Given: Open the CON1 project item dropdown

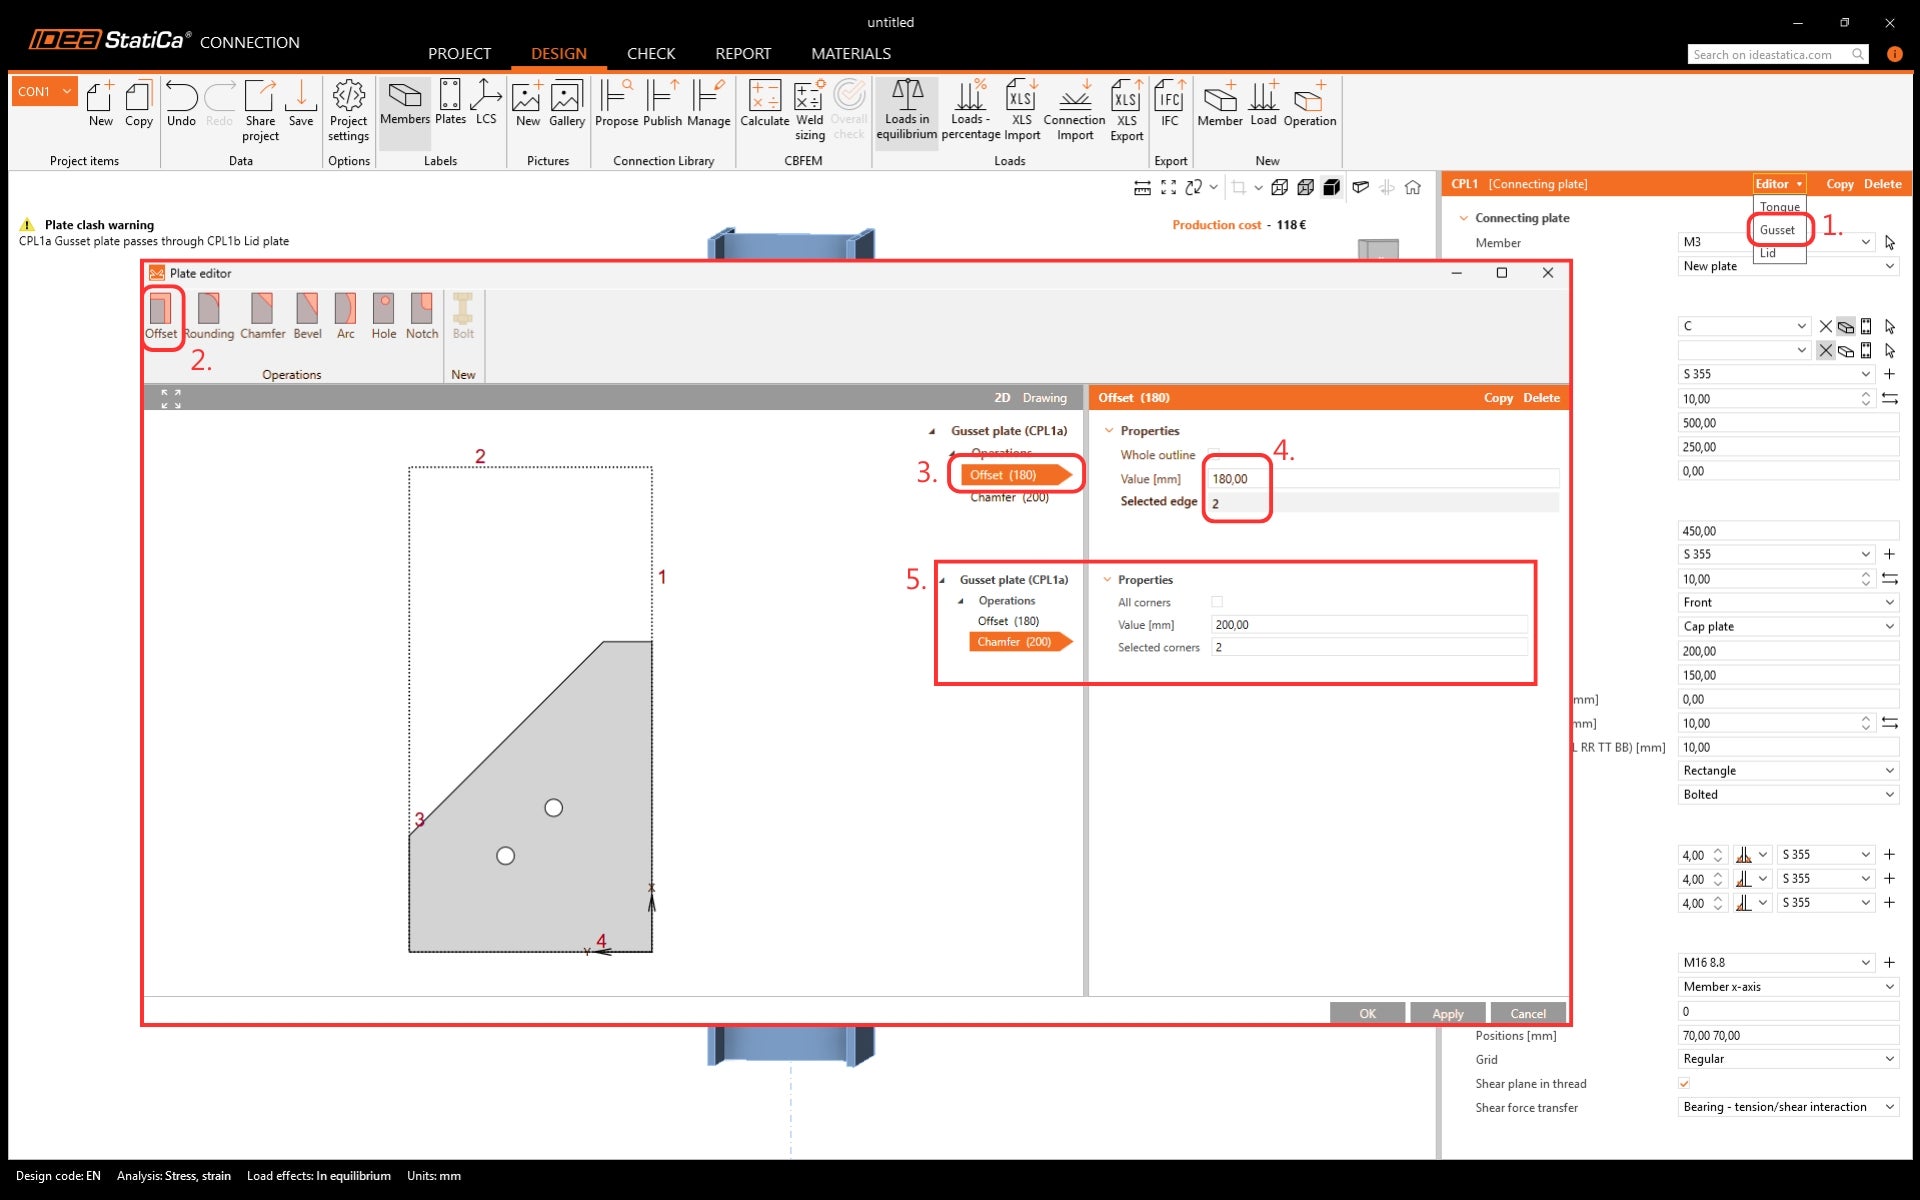Looking at the screenshot, I should 66,91.
